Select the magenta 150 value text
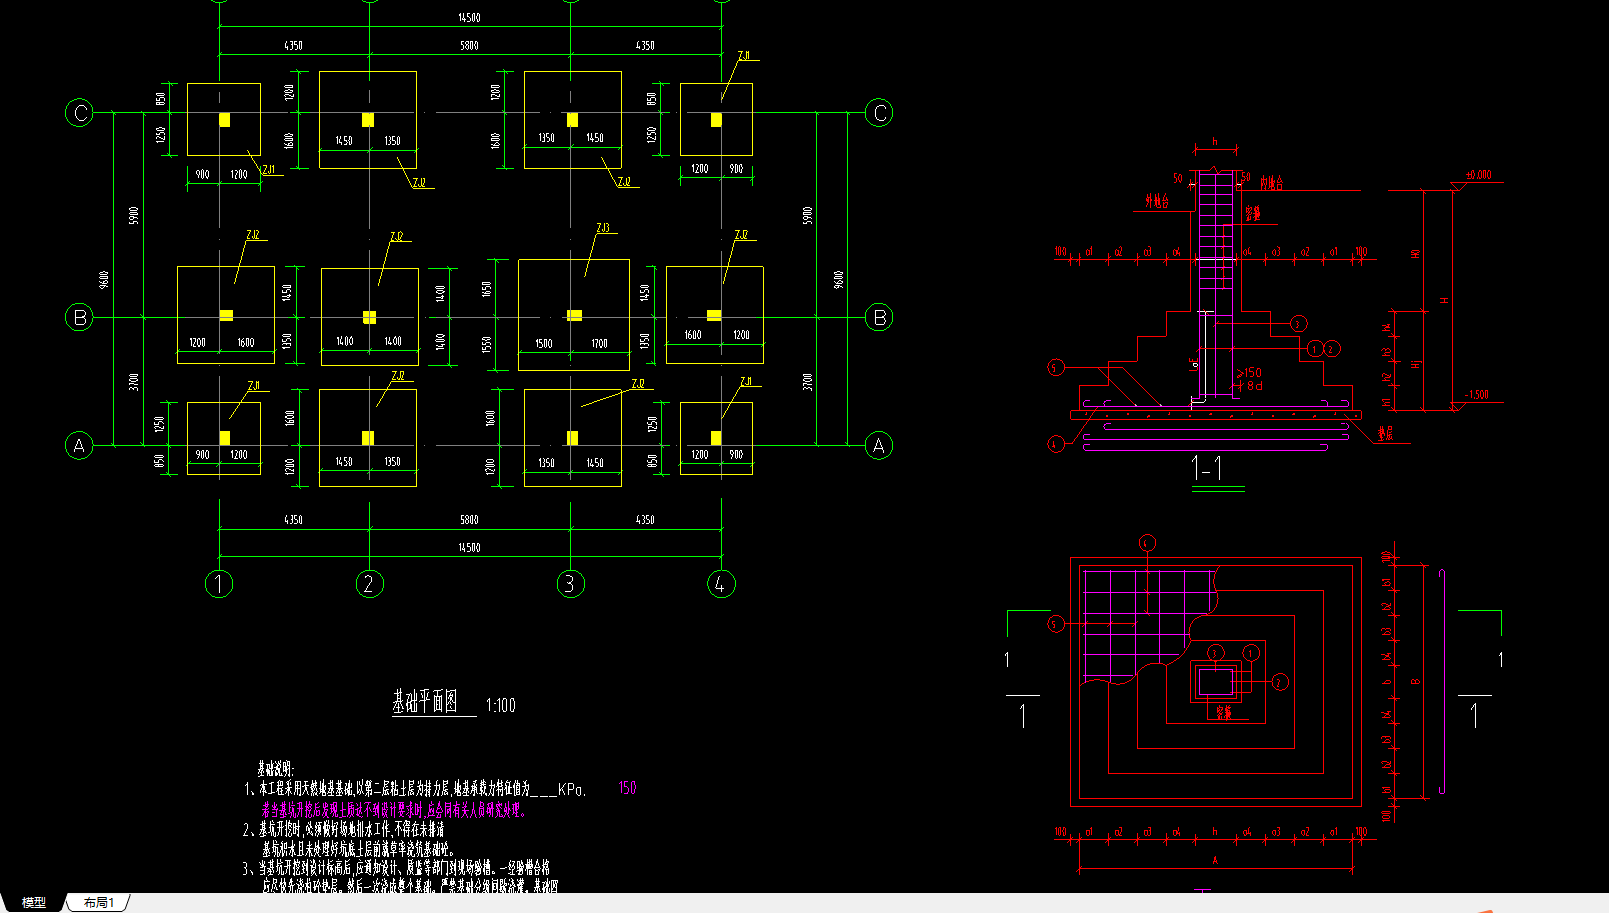Screen dimensions: 1609x913 627,788
